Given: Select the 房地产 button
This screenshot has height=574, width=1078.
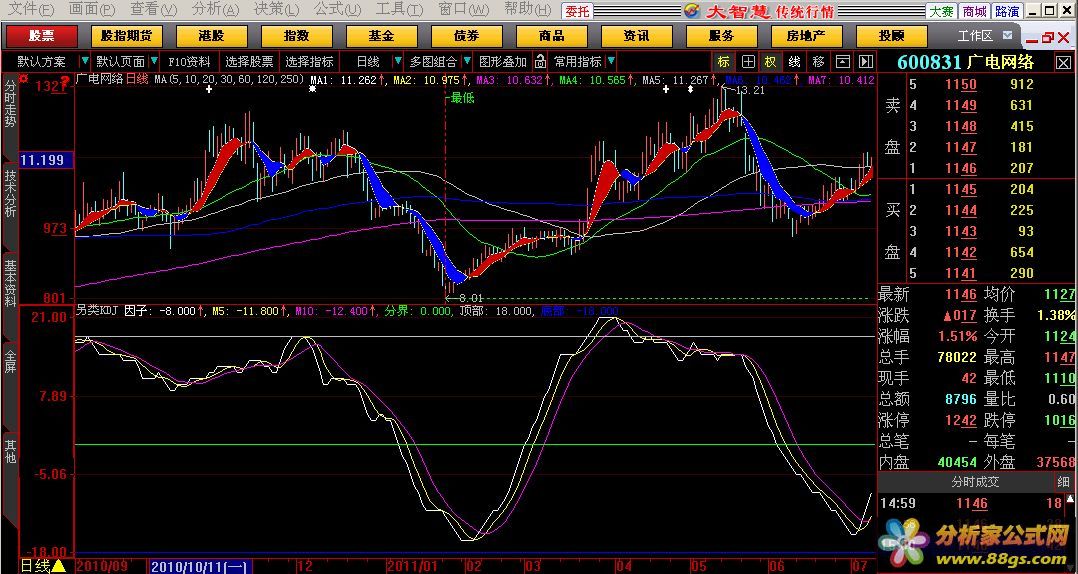Looking at the screenshot, I should coord(806,36).
